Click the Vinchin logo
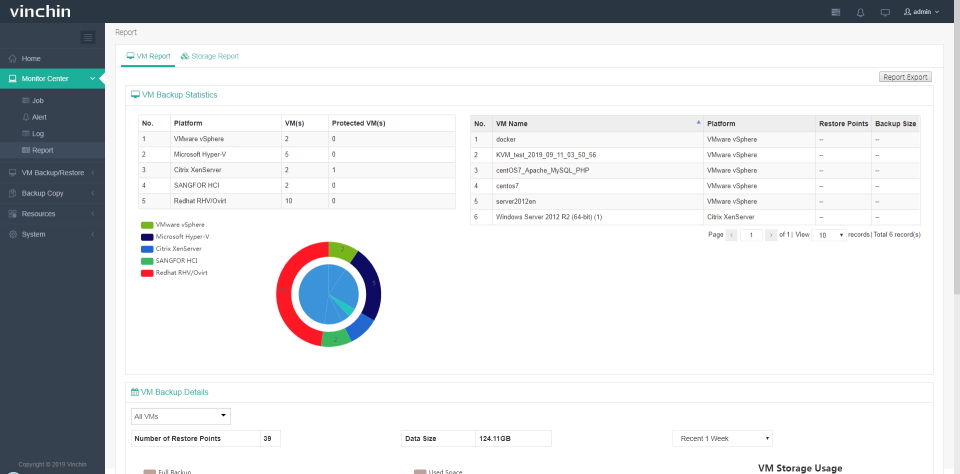The height and width of the screenshot is (474, 960). click(x=40, y=11)
